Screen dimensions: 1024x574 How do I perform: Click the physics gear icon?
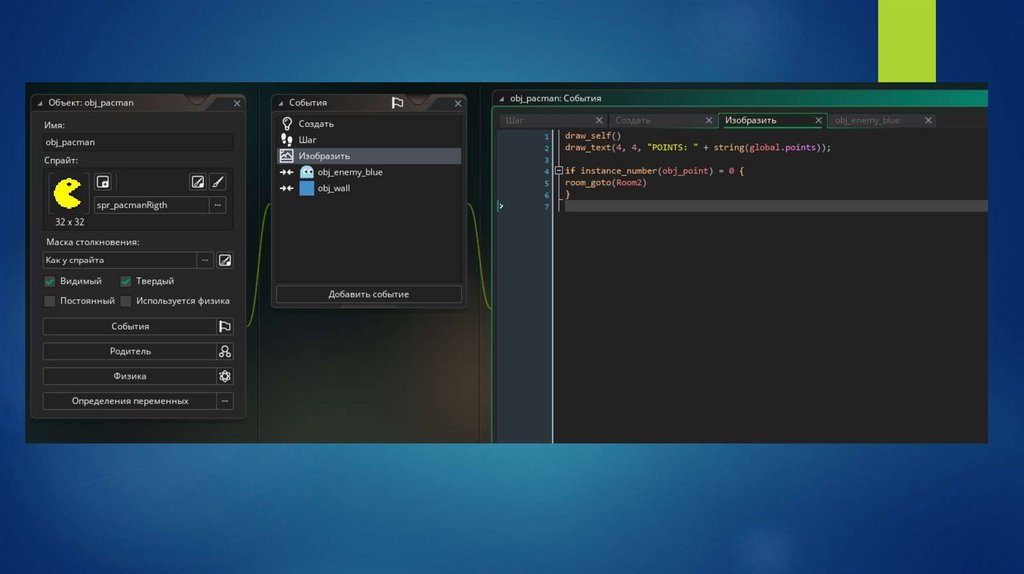225,376
